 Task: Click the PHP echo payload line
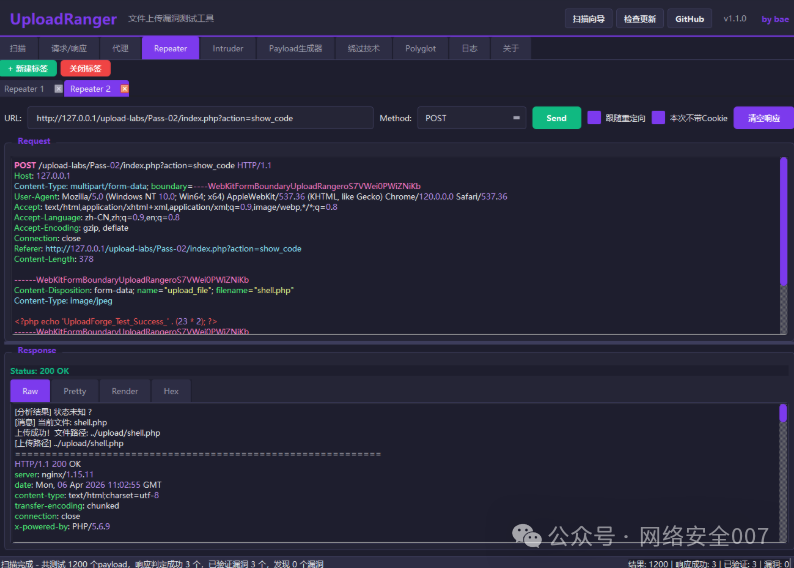pyautogui.click(x=116, y=321)
